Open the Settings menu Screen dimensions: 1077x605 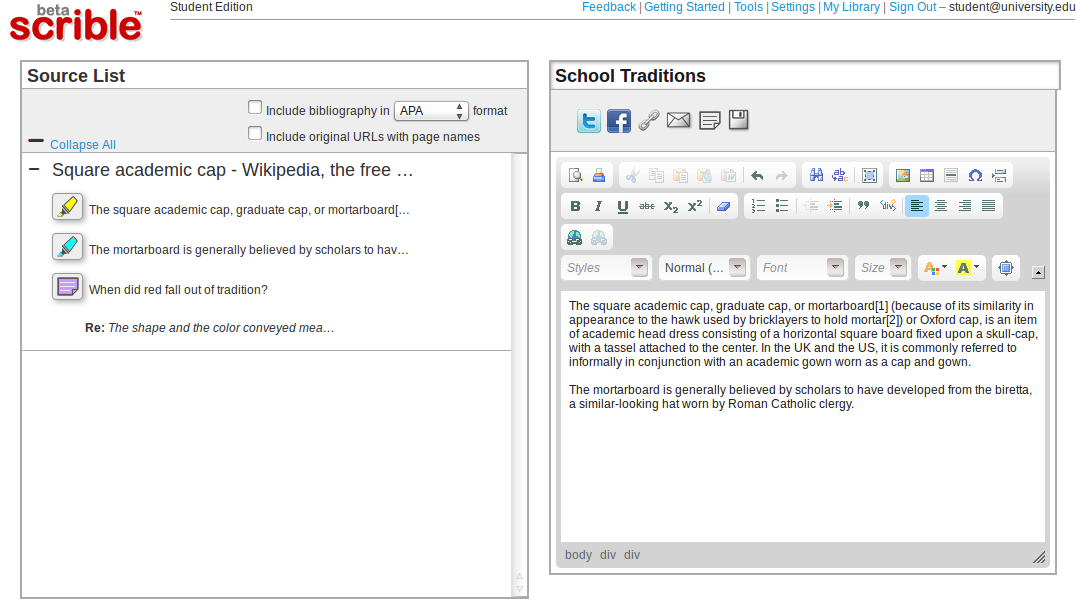click(793, 7)
